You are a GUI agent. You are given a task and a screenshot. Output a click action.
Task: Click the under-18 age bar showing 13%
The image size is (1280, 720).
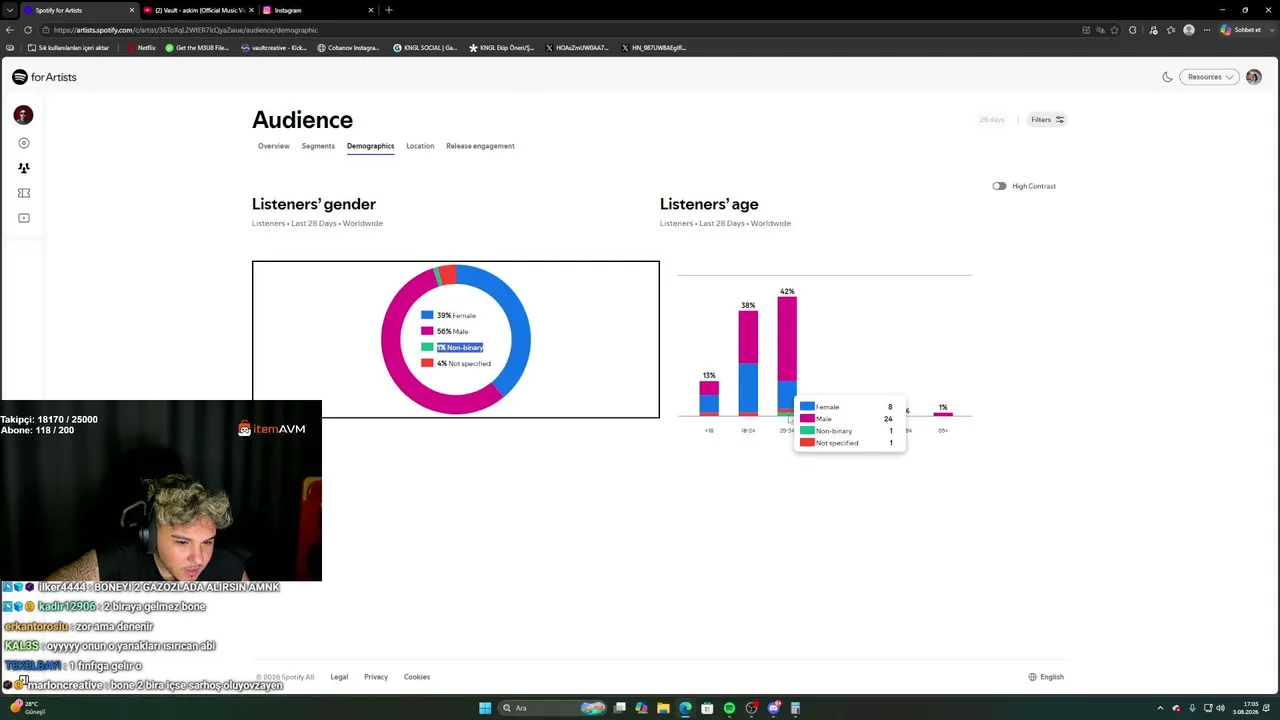coord(709,398)
